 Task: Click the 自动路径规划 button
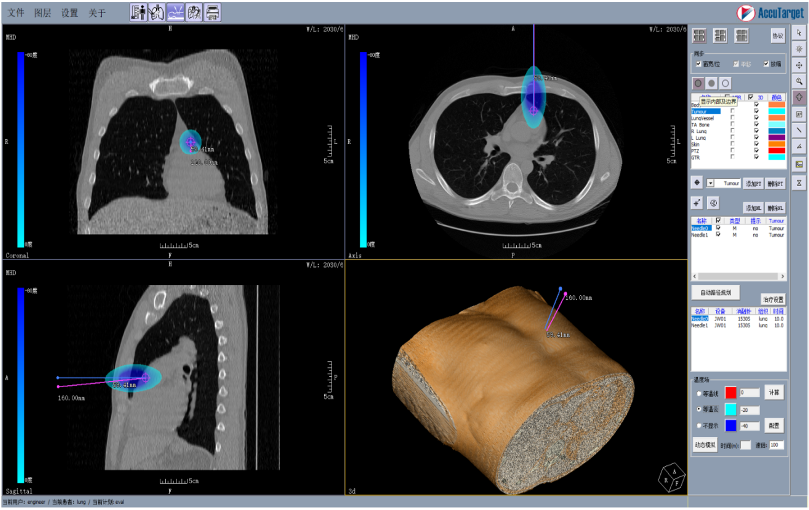click(717, 292)
